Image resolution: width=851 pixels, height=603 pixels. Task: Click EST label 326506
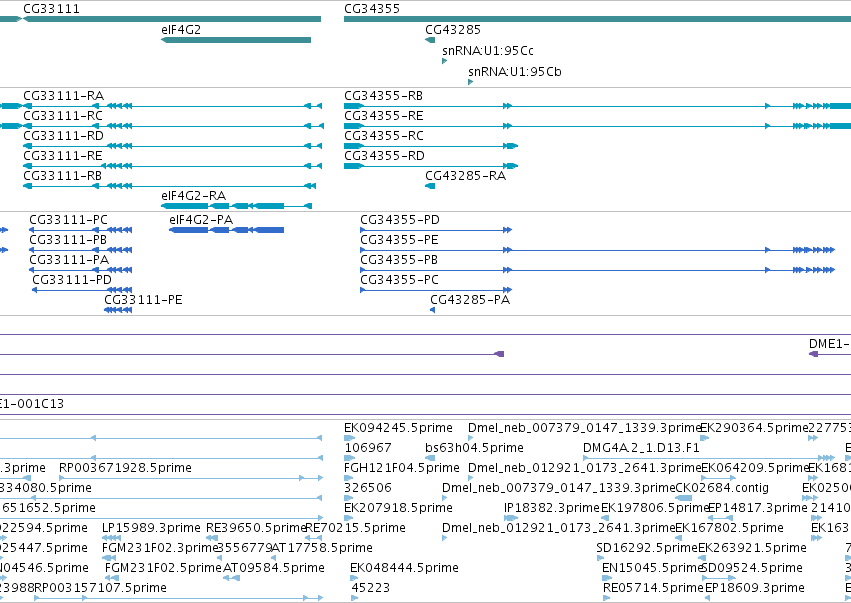[x=368, y=488]
